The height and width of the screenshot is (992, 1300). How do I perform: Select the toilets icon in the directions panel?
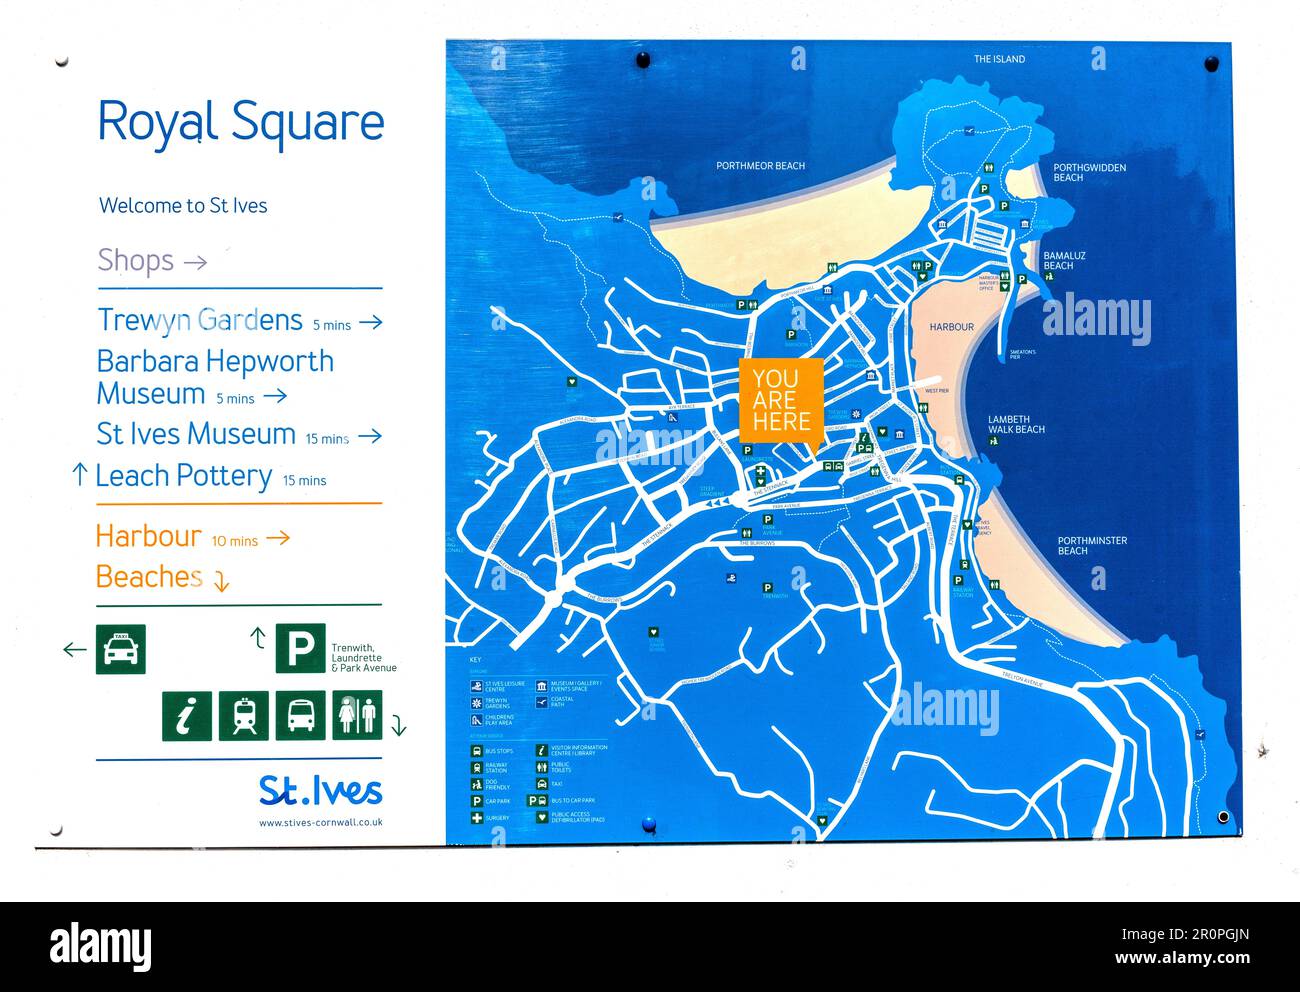[x=357, y=716]
